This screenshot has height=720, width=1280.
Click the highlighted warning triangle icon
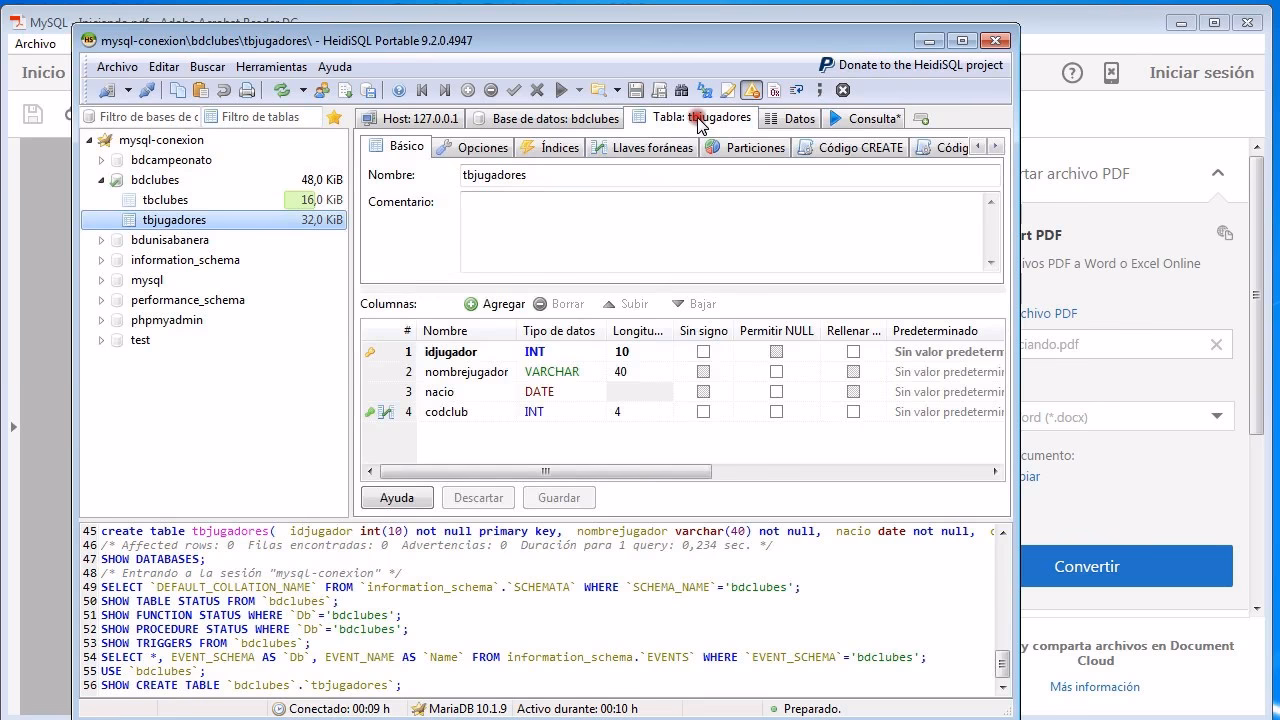[x=752, y=90]
